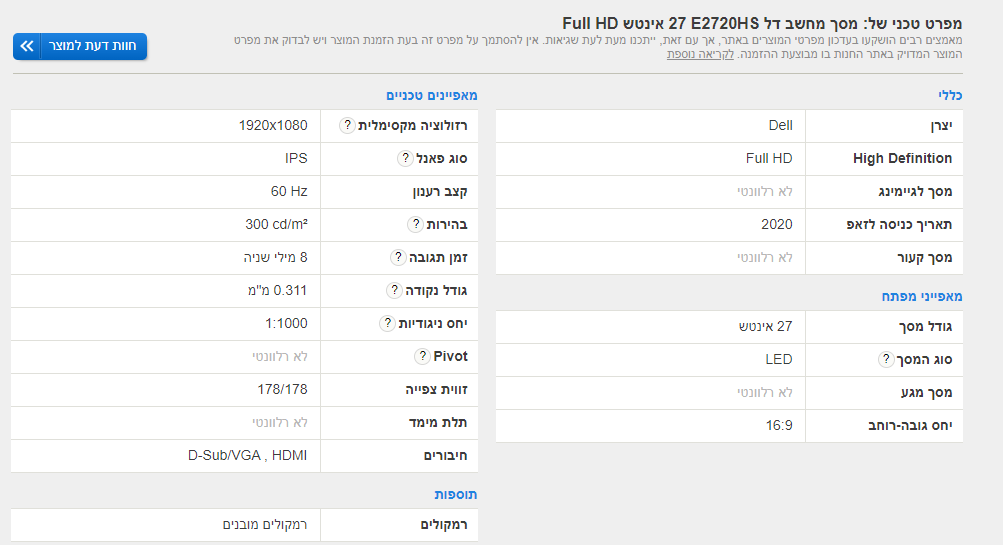Click the 1920x1080 resolution value

[273, 126]
